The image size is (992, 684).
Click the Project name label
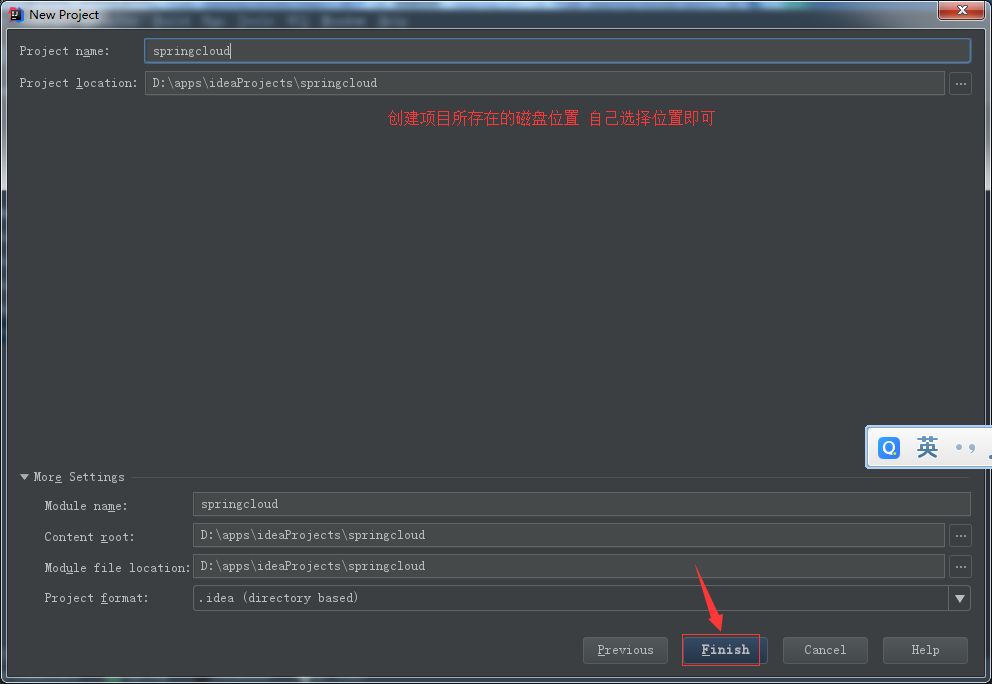tap(64, 51)
